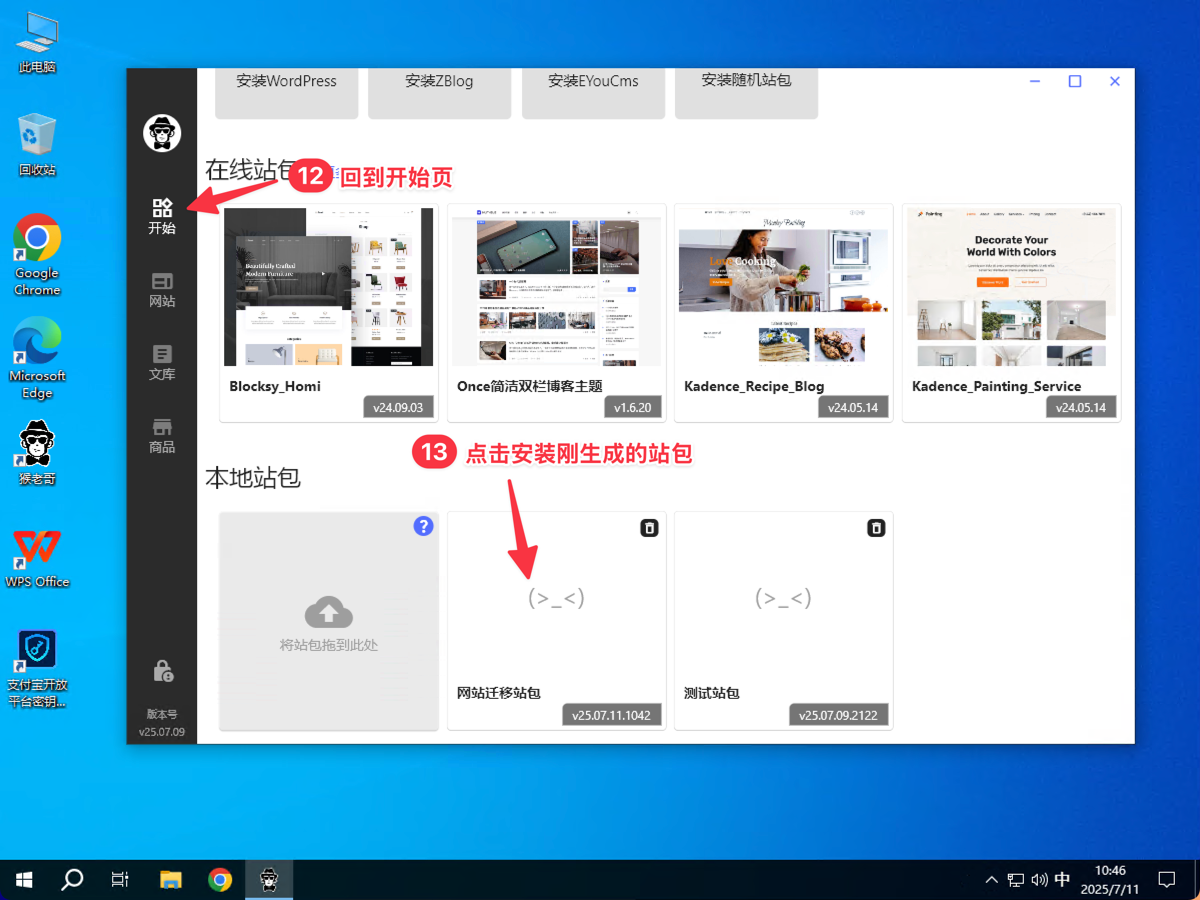
Task: Select the 此电脑 desktop icon
Action: point(37,43)
